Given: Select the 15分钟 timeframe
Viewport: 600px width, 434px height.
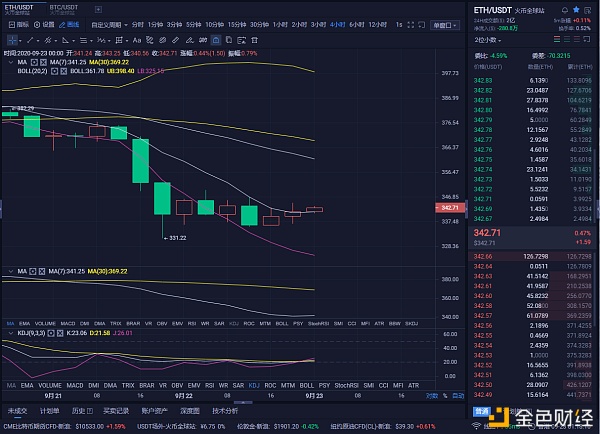Looking at the screenshot, I should pyautogui.click(x=237, y=25).
